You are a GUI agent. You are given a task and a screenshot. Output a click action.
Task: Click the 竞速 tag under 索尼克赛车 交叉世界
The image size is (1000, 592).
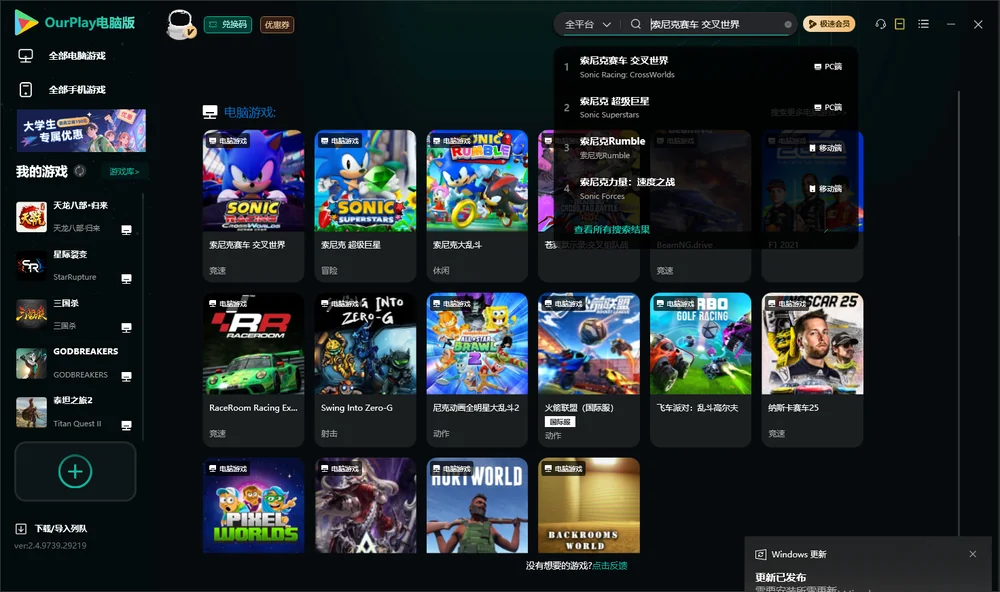[217, 270]
